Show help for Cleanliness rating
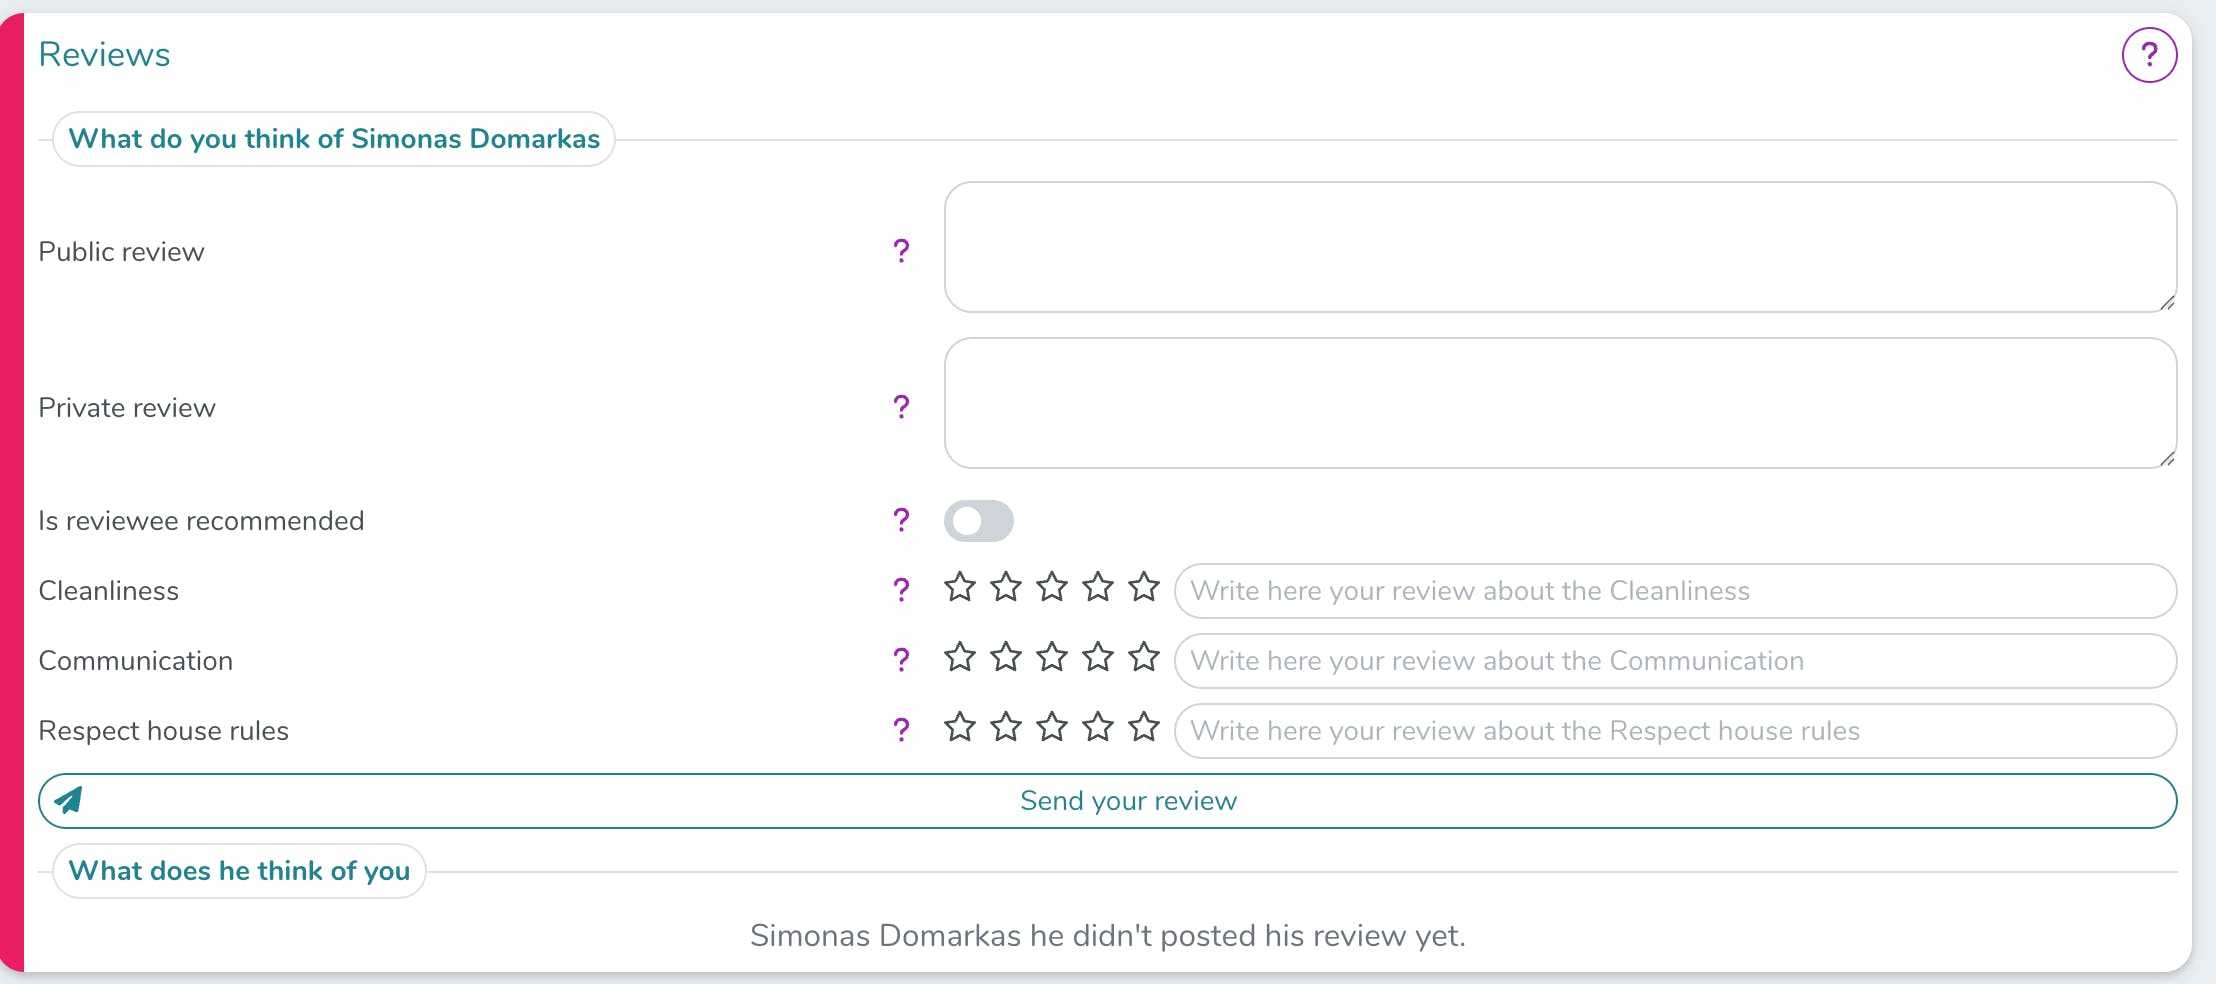2216x984 pixels. pyautogui.click(x=901, y=590)
